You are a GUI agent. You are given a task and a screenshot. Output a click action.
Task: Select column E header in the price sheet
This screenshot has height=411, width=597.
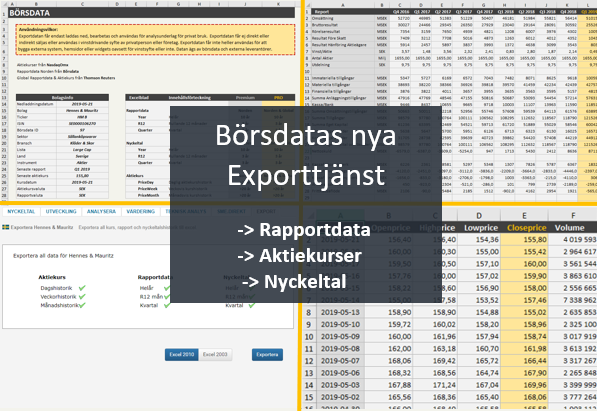pos(524,216)
